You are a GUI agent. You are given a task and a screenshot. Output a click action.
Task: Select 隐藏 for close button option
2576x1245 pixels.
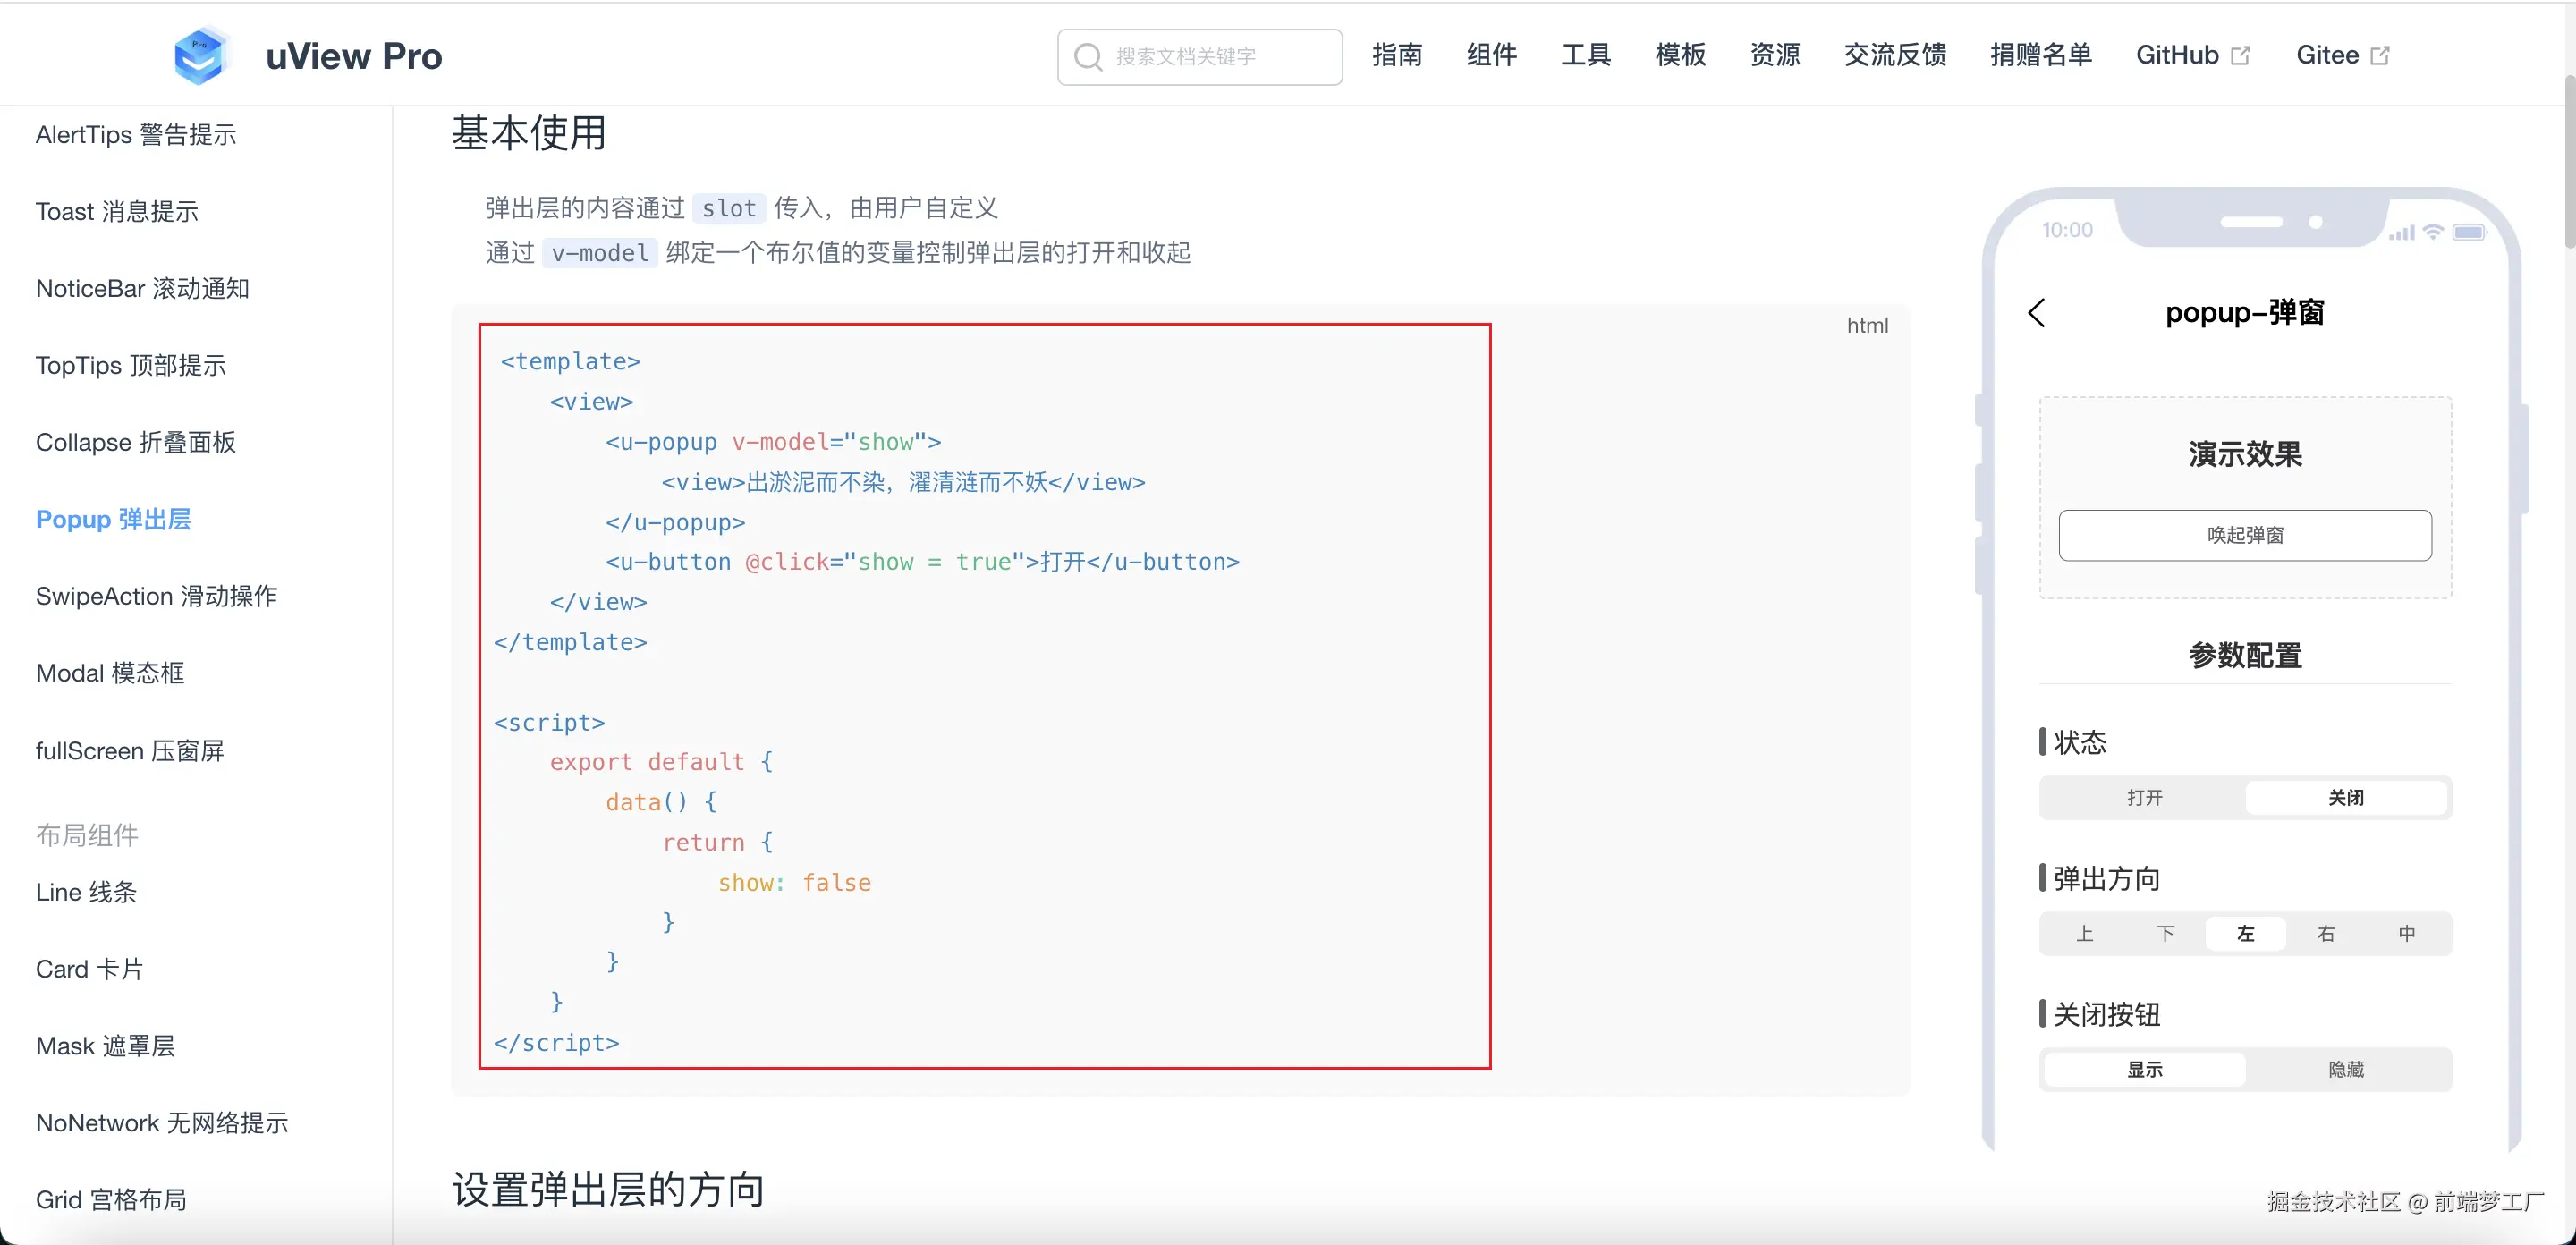pyautogui.click(x=2345, y=1069)
